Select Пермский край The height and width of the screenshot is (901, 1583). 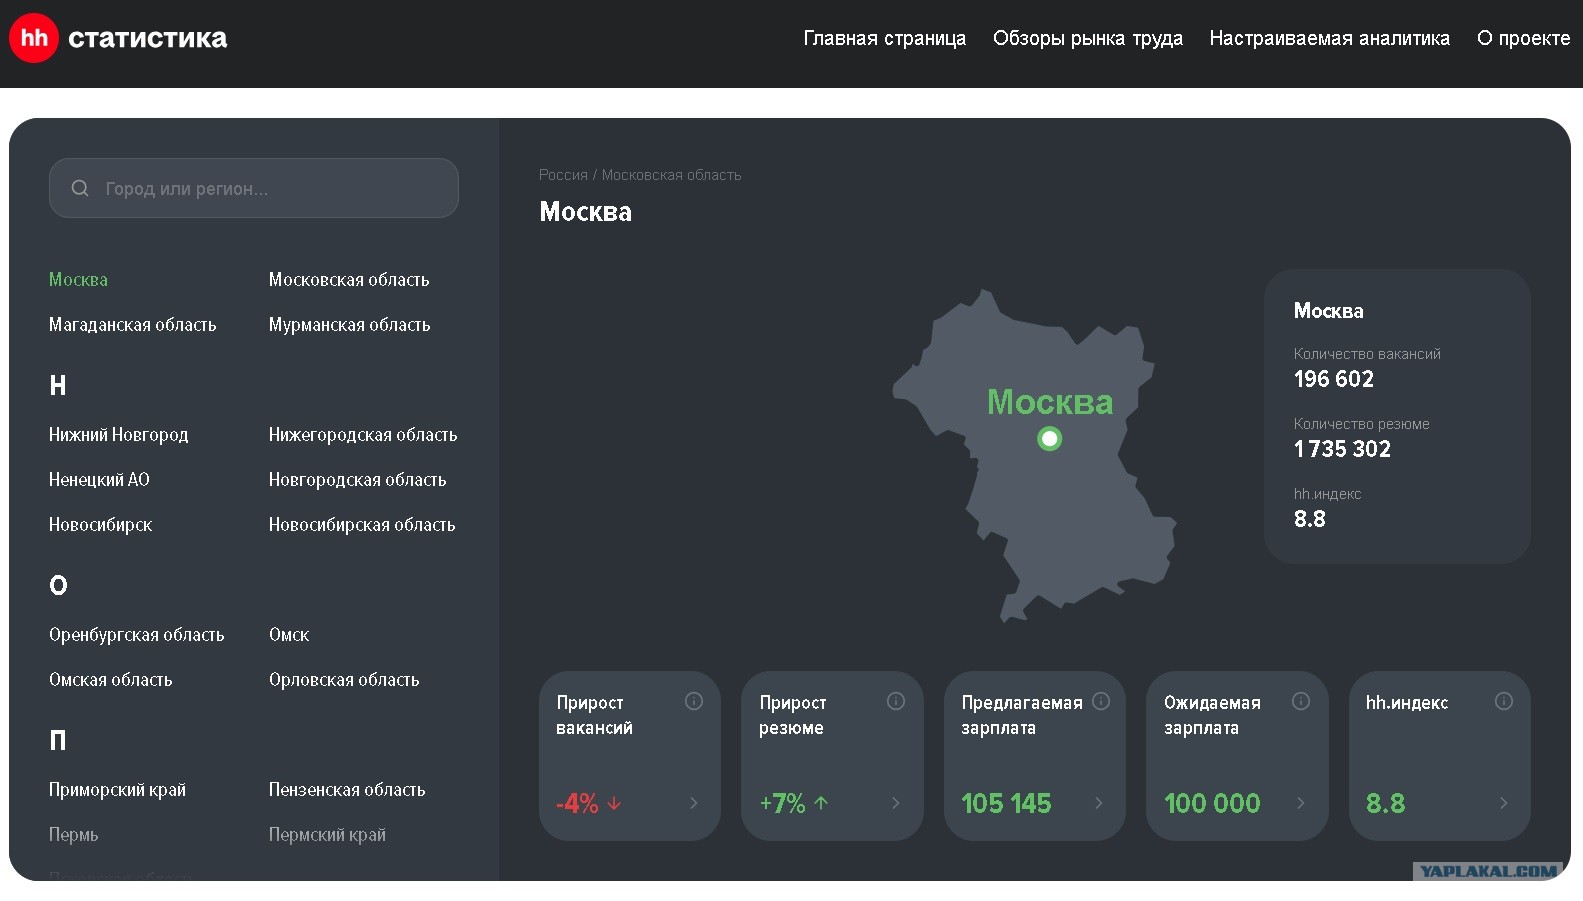[x=327, y=835]
